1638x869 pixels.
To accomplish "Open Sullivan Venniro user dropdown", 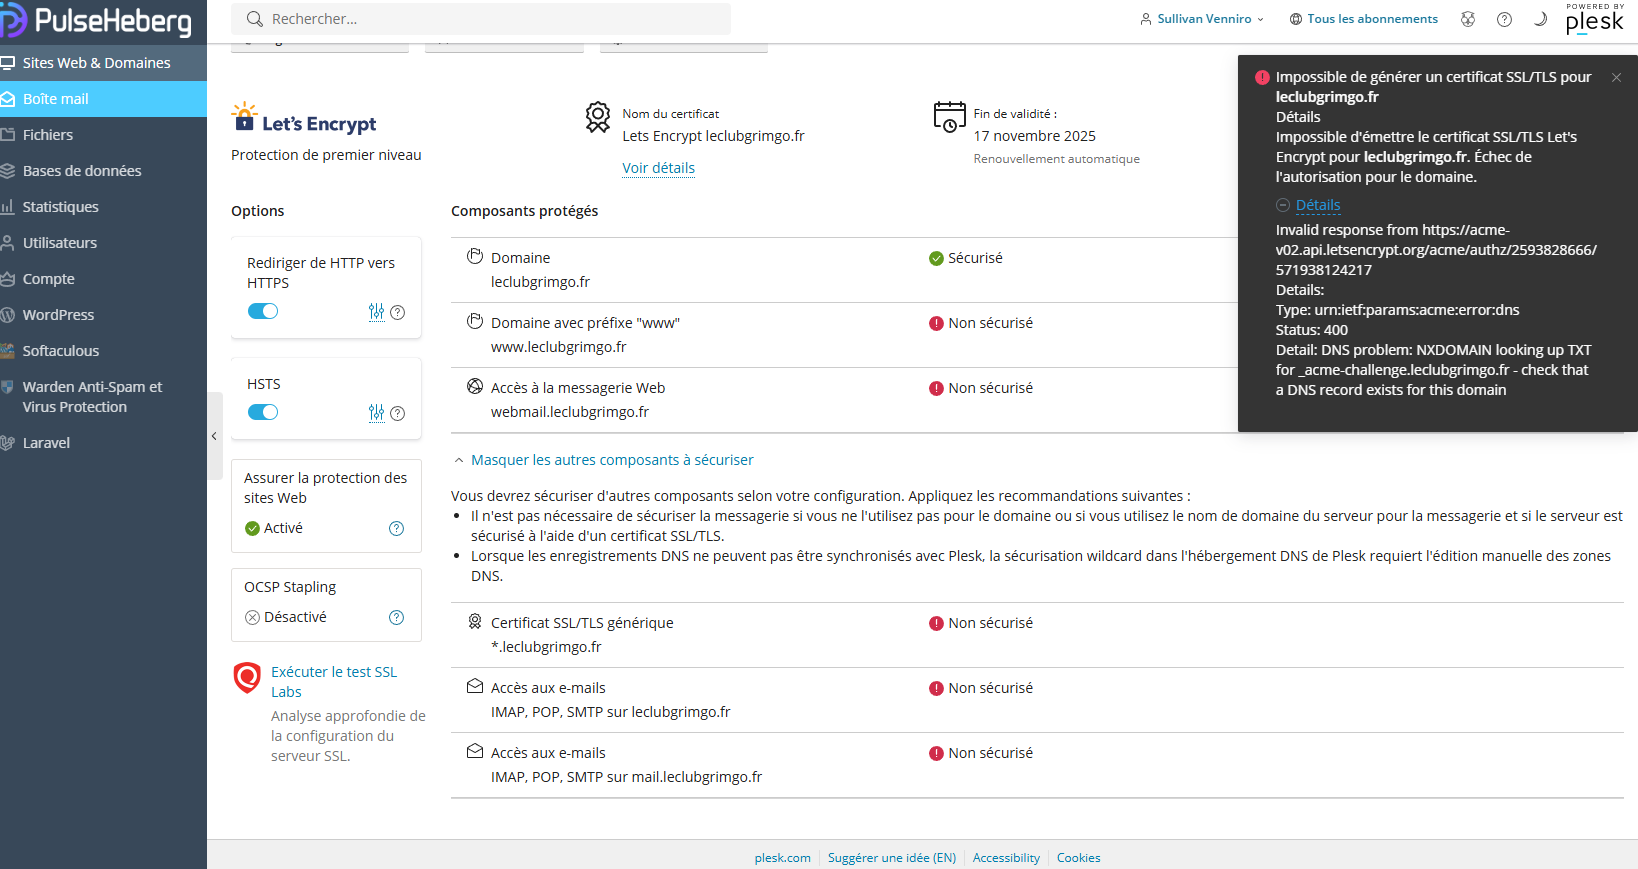I will click(1202, 19).
